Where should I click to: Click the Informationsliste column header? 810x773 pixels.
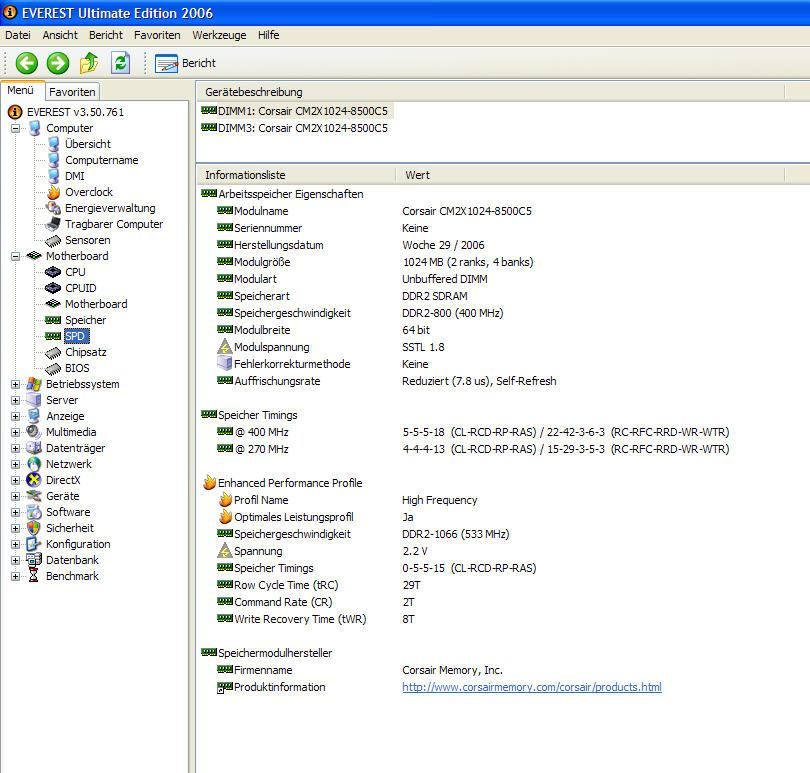tap(297, 175)
